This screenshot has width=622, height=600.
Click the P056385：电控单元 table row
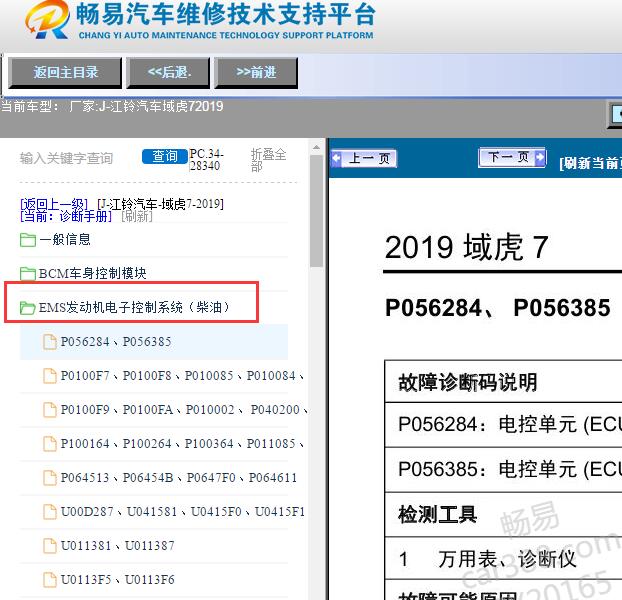pos(503,470)
